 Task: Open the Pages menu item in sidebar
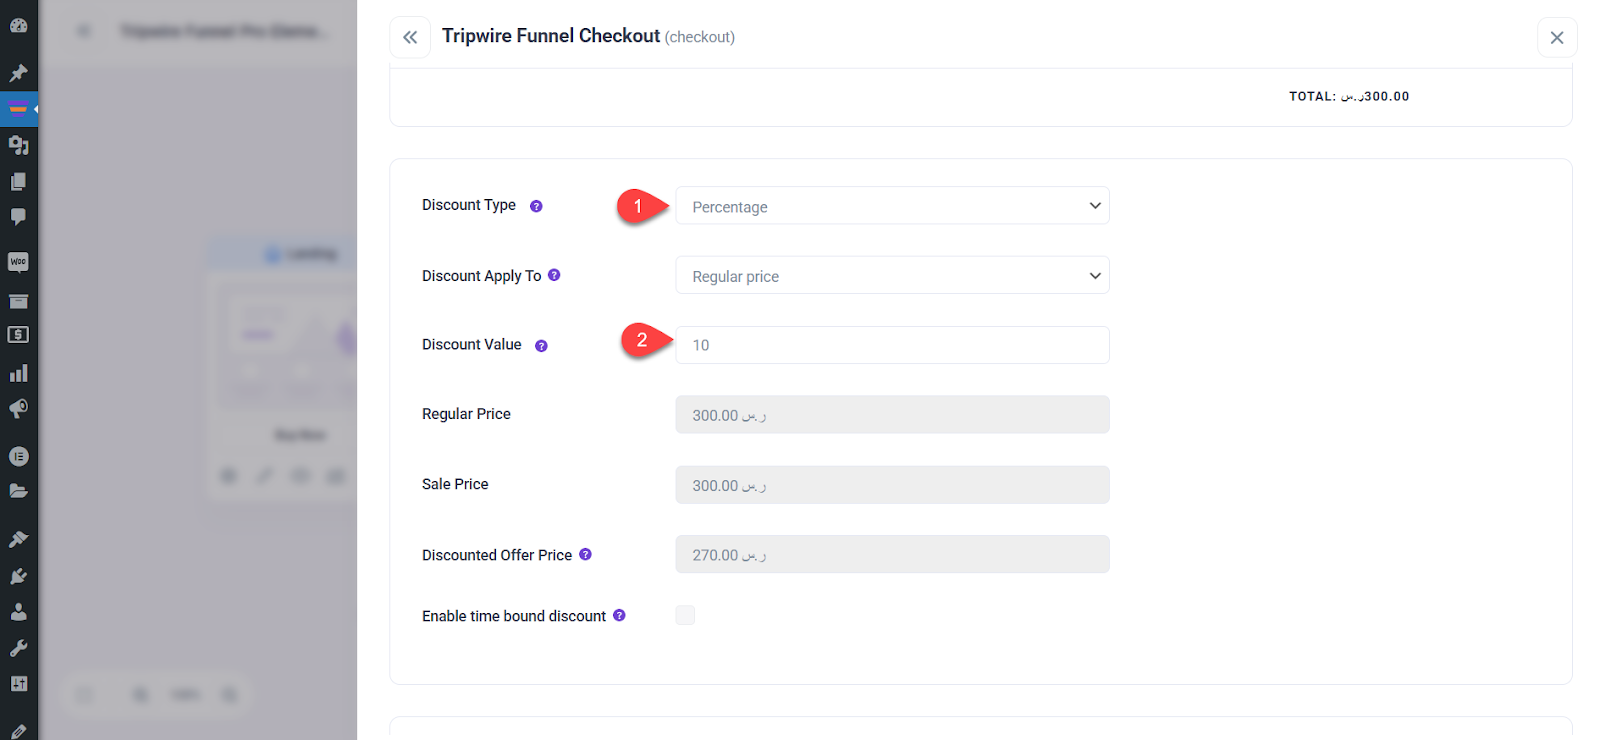(18, 181)
